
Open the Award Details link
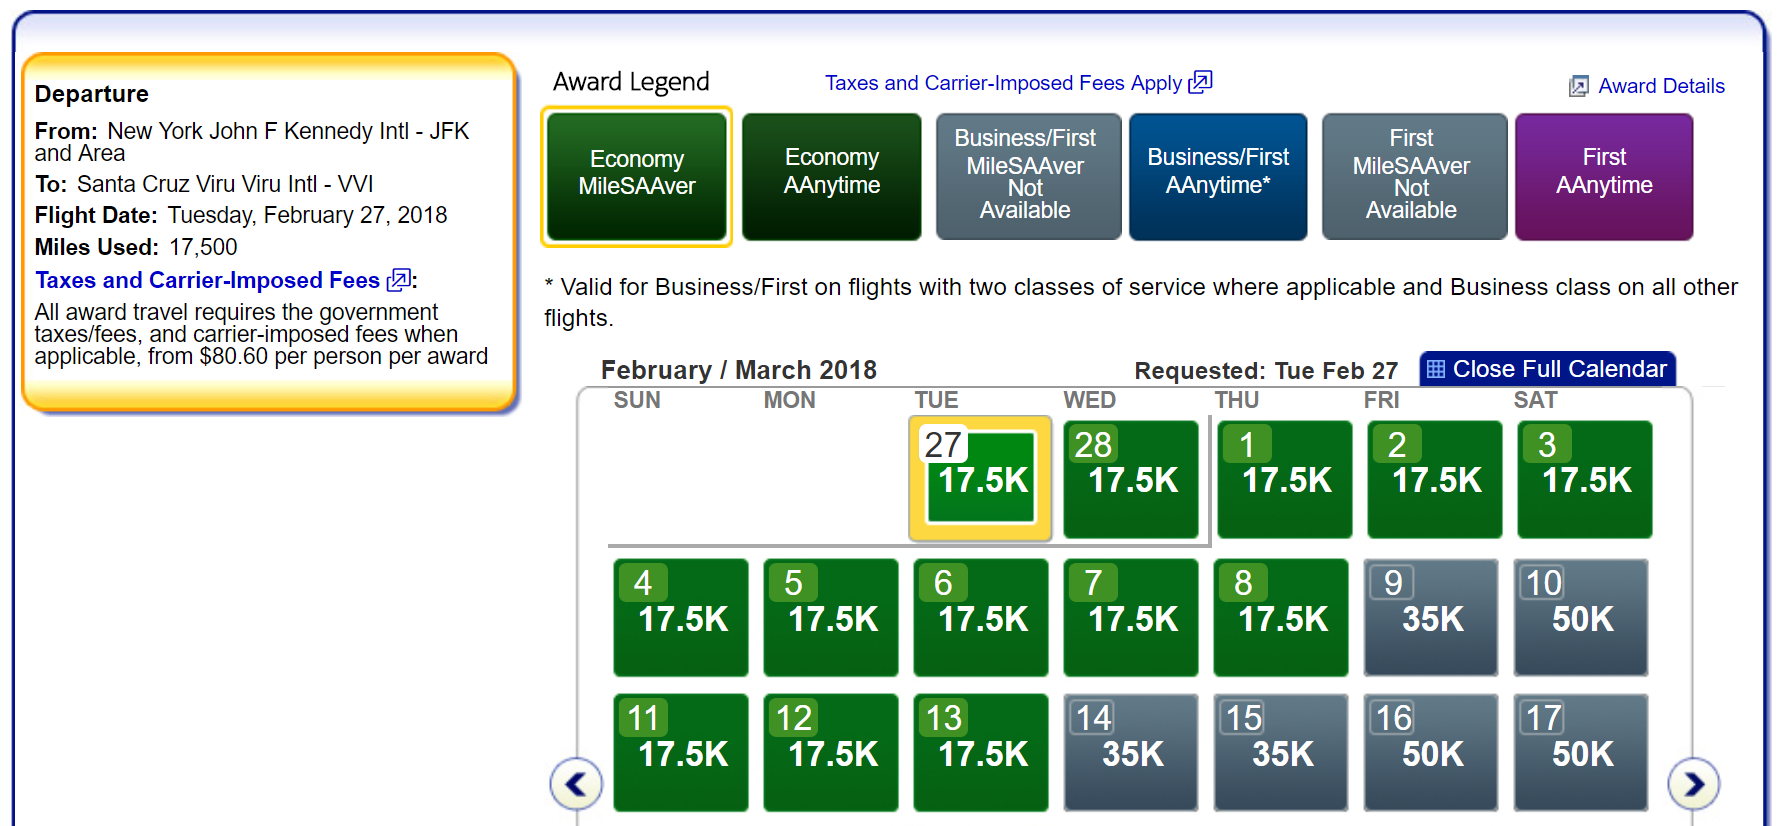[1660, 86]
